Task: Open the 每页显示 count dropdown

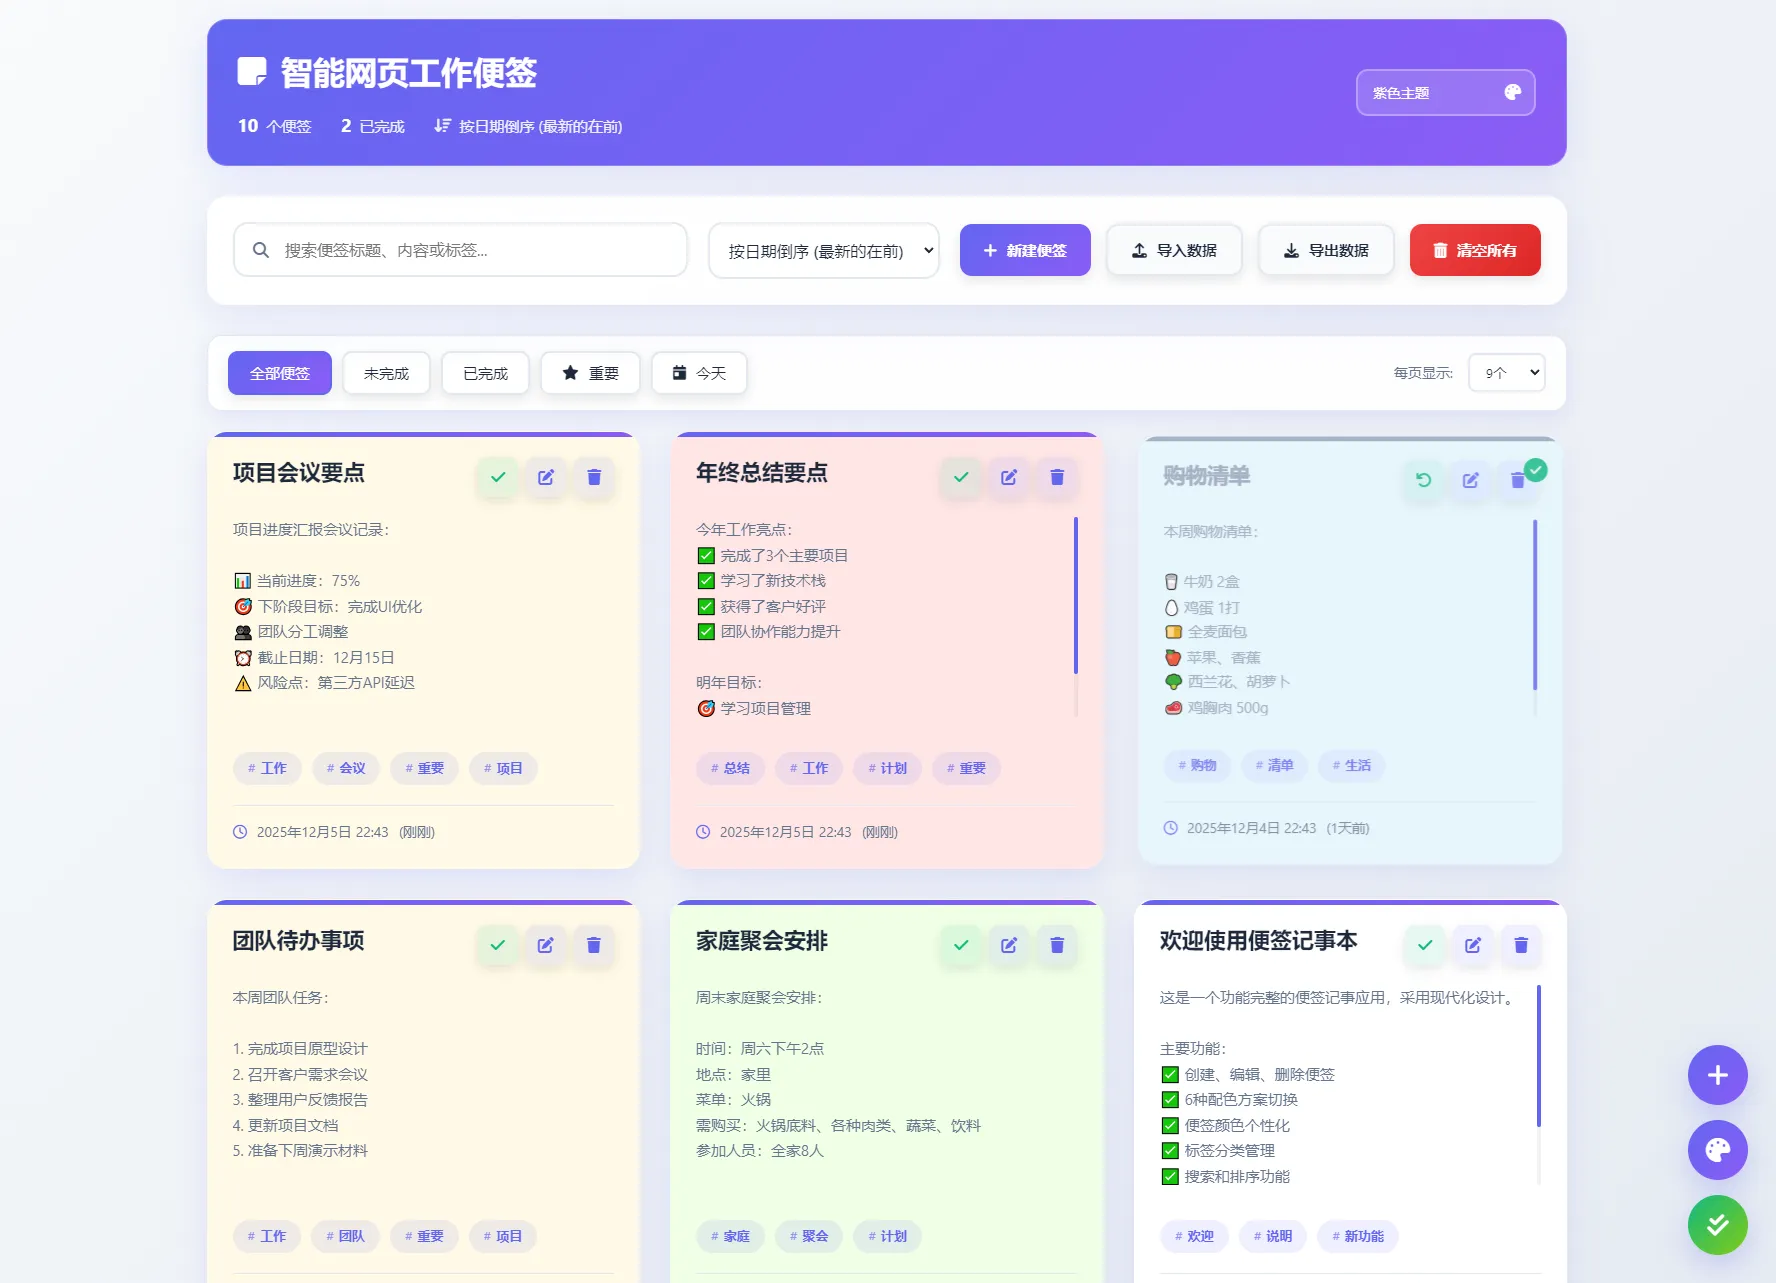Action: coord(1506,372)
